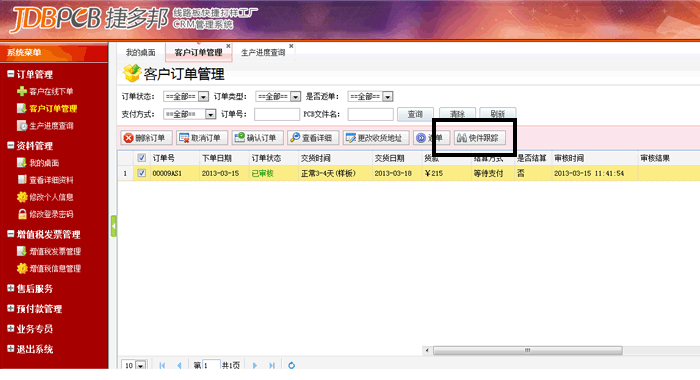Switch to the 我的桌面 tab

[141, 53]
